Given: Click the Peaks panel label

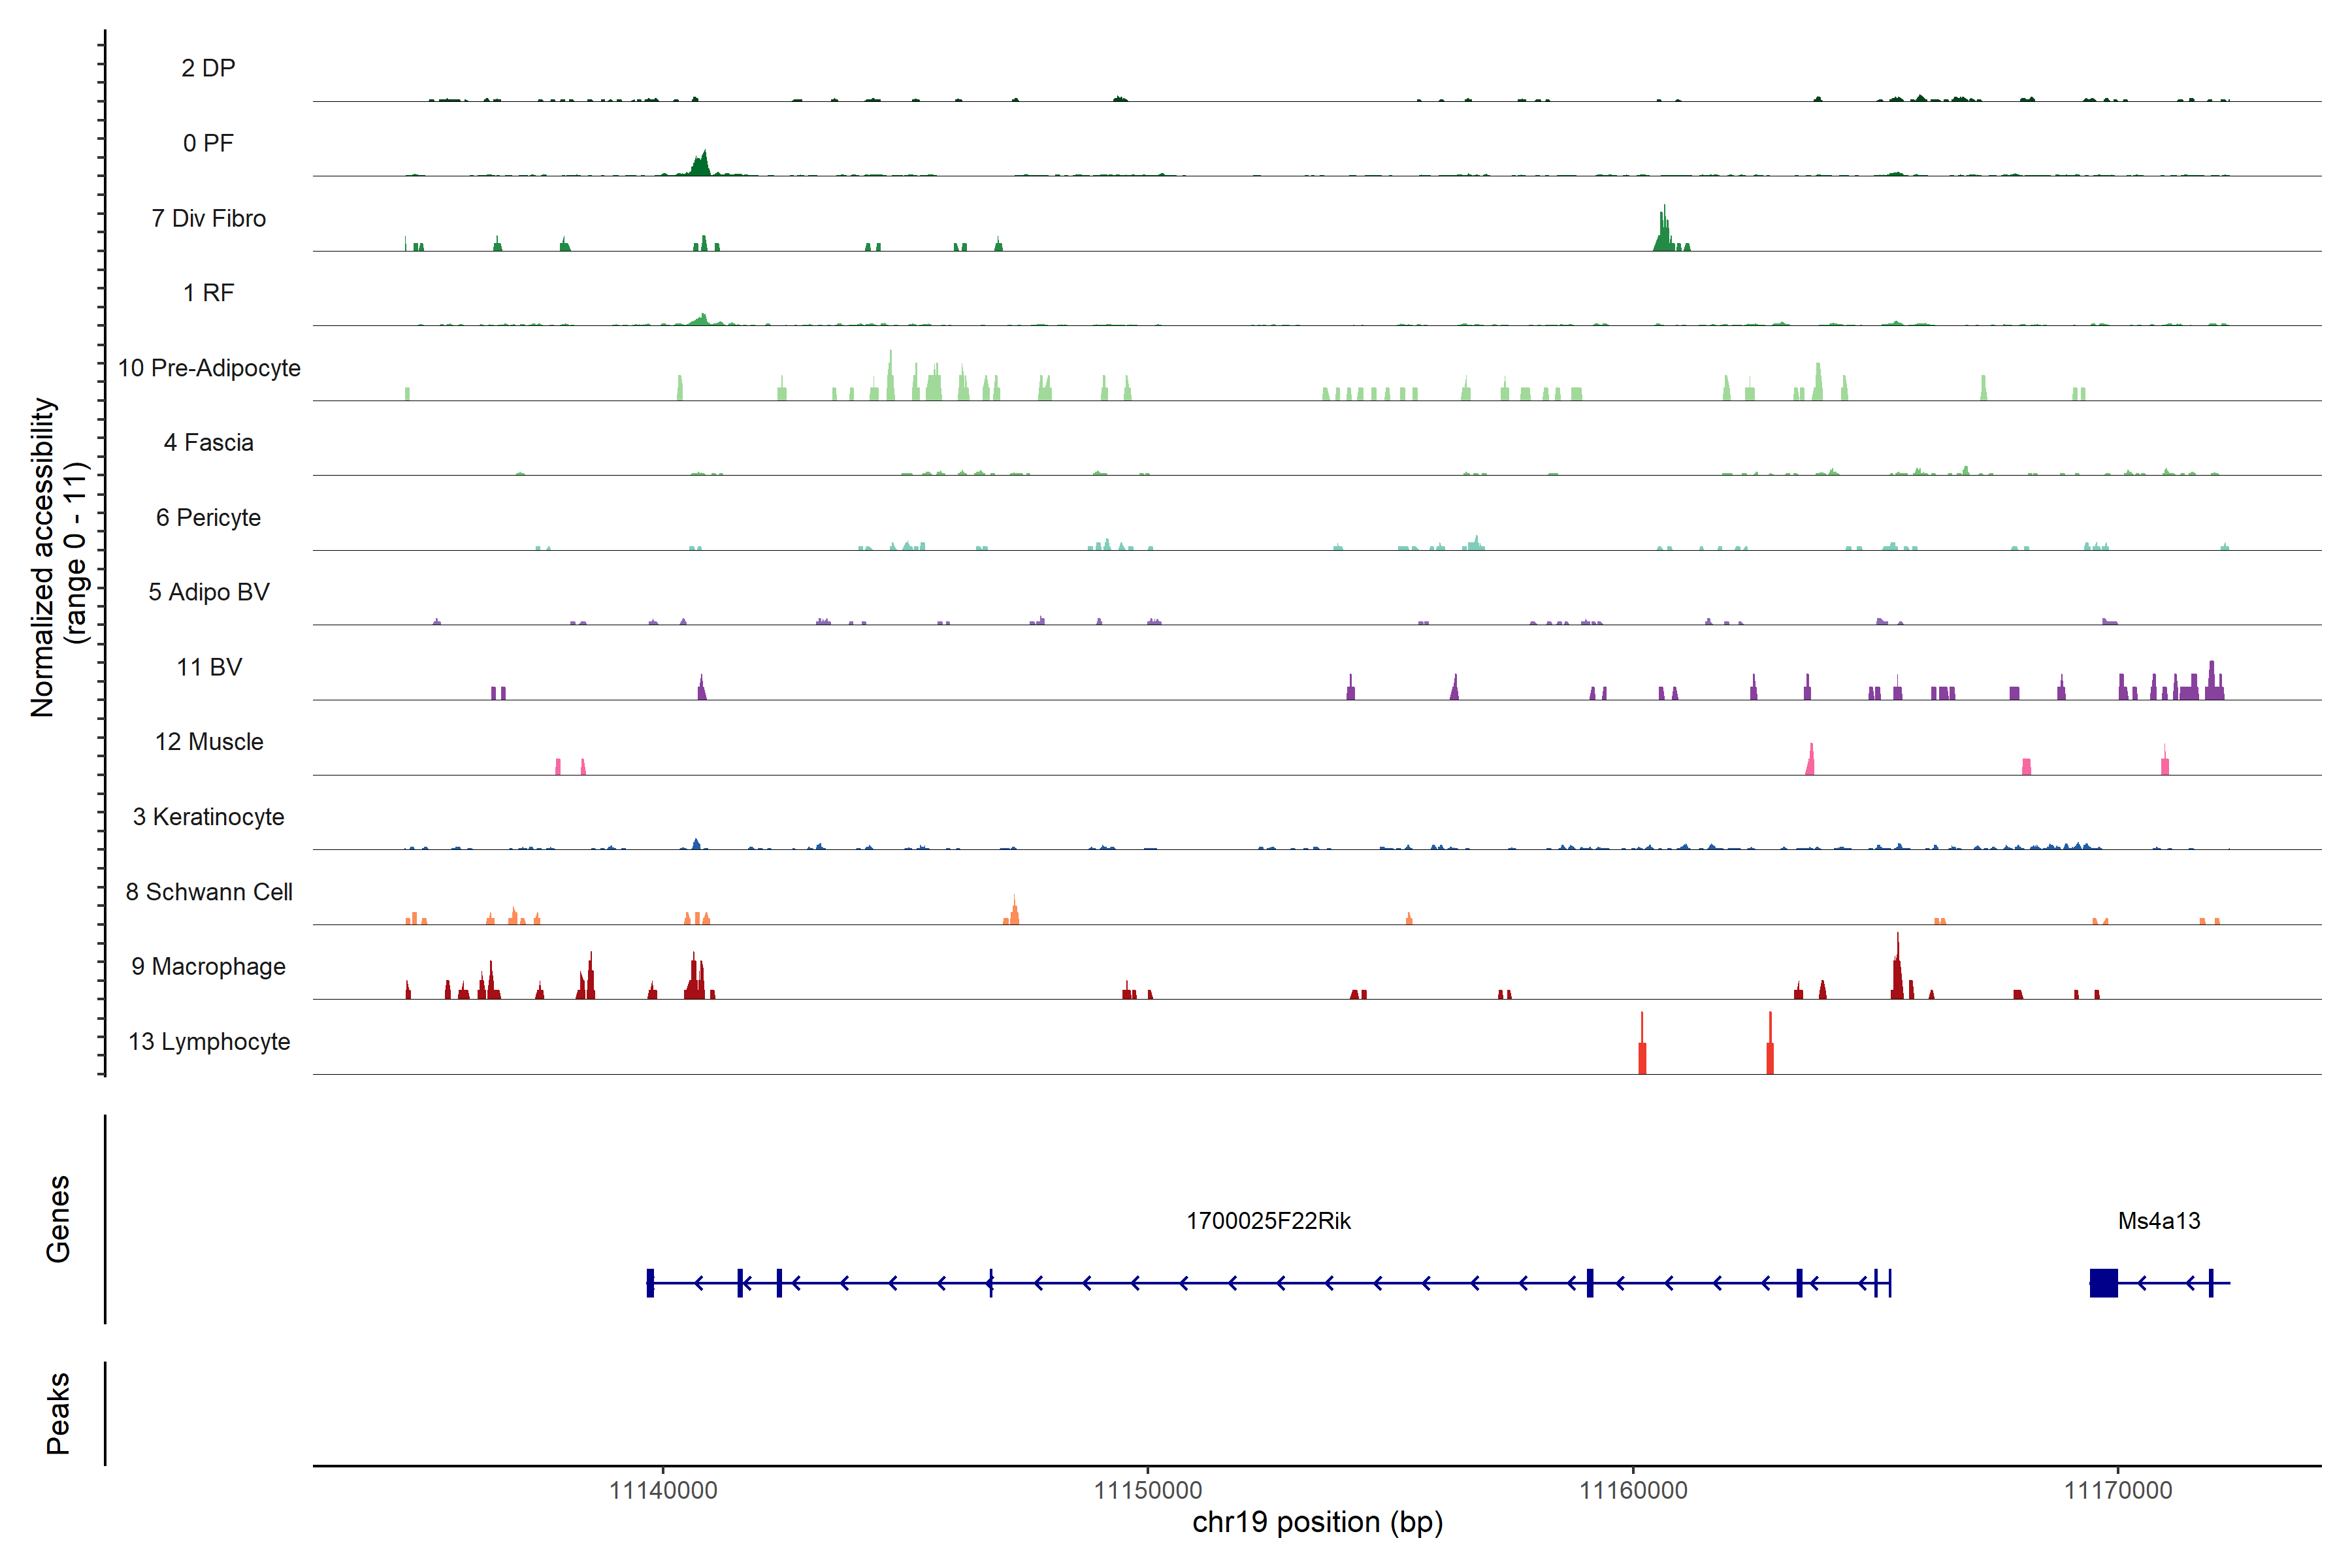Looking at the screenshot, I should coord(58,1413).
